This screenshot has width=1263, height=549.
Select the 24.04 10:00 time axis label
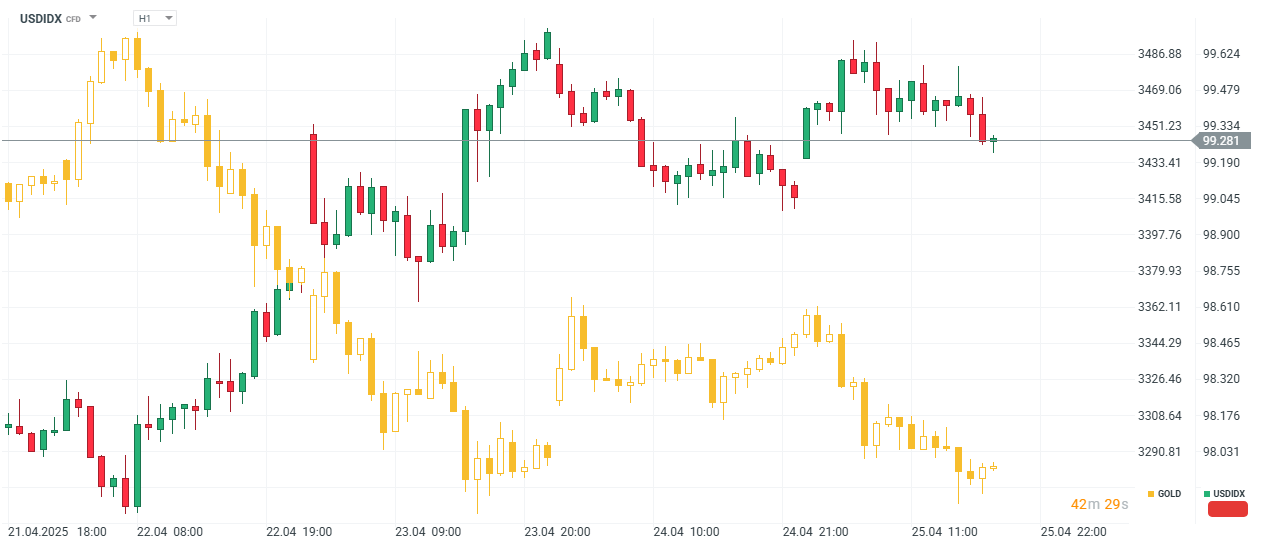pos(686,531)
